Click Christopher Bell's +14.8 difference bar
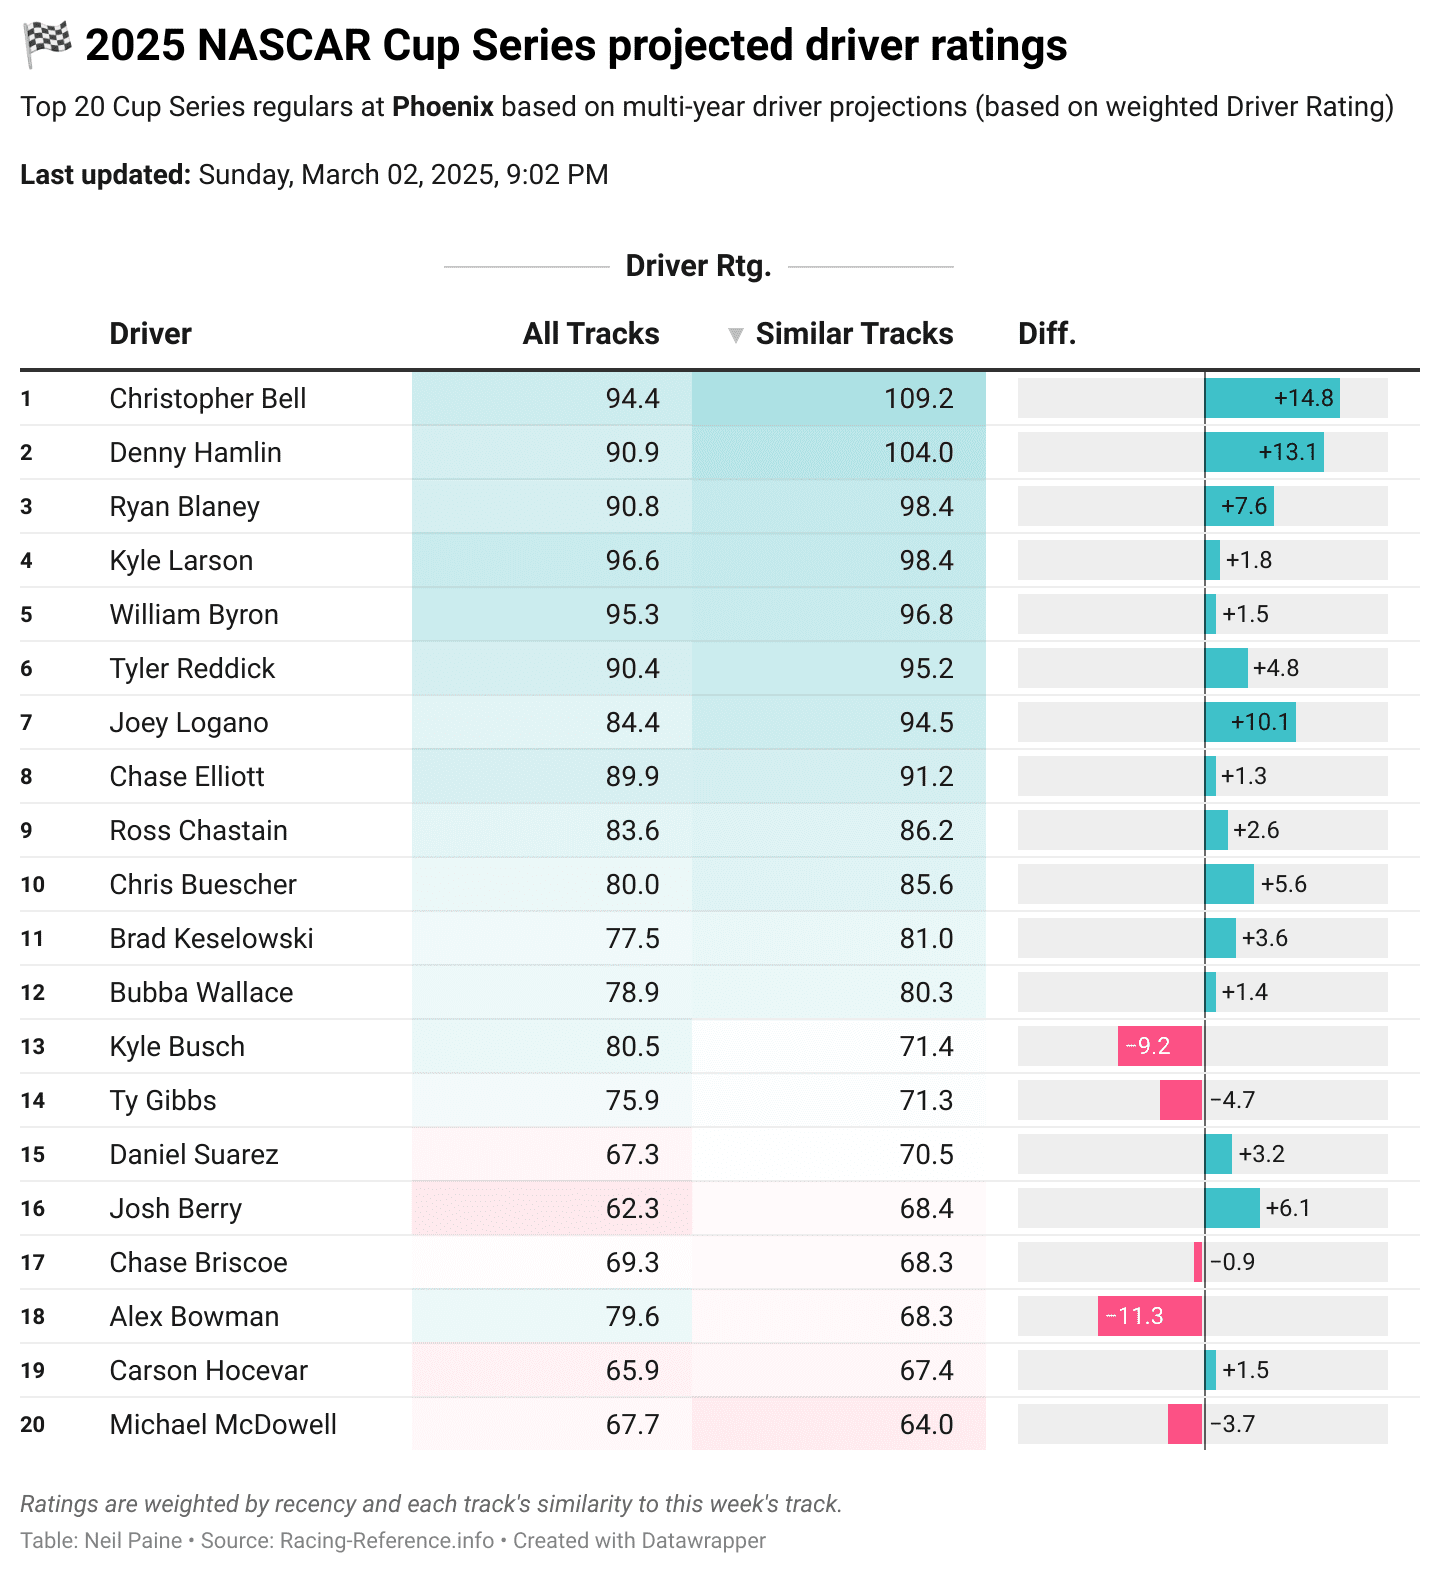Viewport: 1440px width, 1574px height. pyautogui.click(x=1271, y=398)
